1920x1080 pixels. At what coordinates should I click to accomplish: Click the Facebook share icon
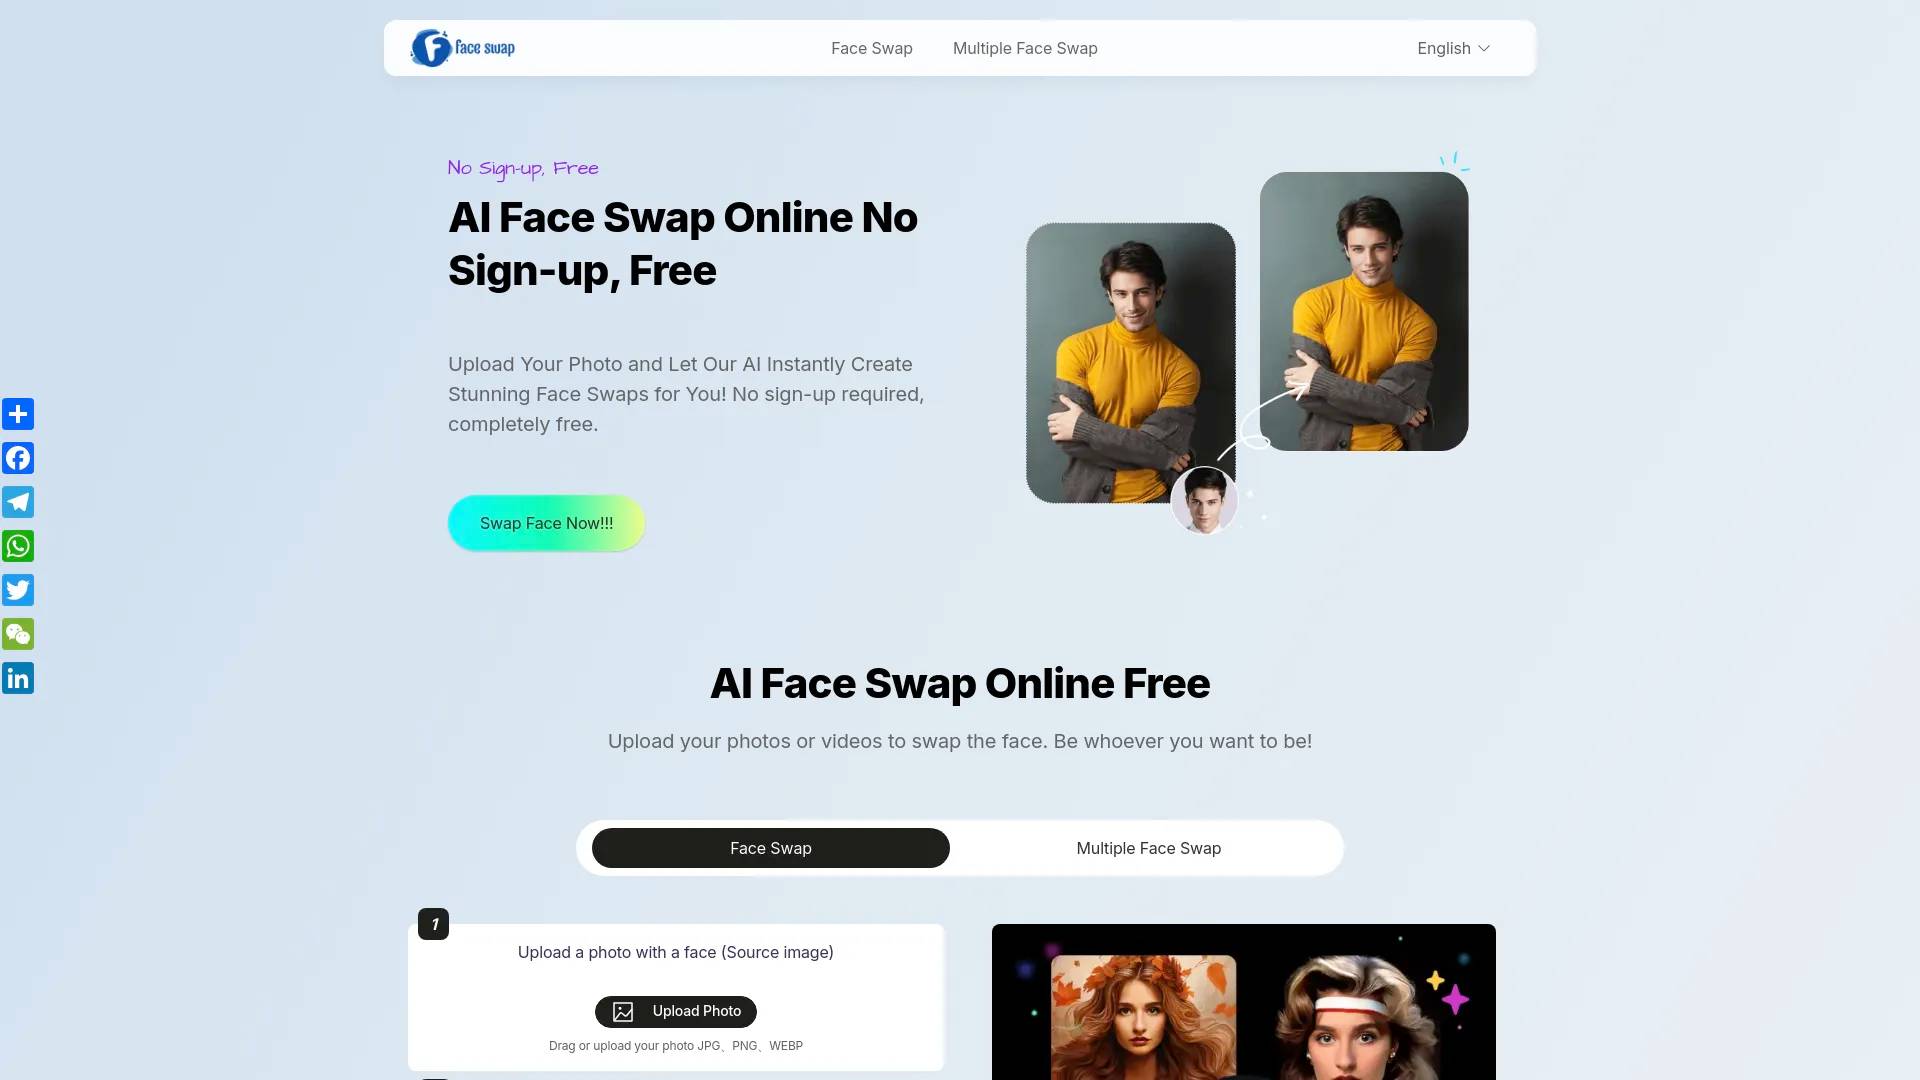pyautogui.click(x=18, y=458)
